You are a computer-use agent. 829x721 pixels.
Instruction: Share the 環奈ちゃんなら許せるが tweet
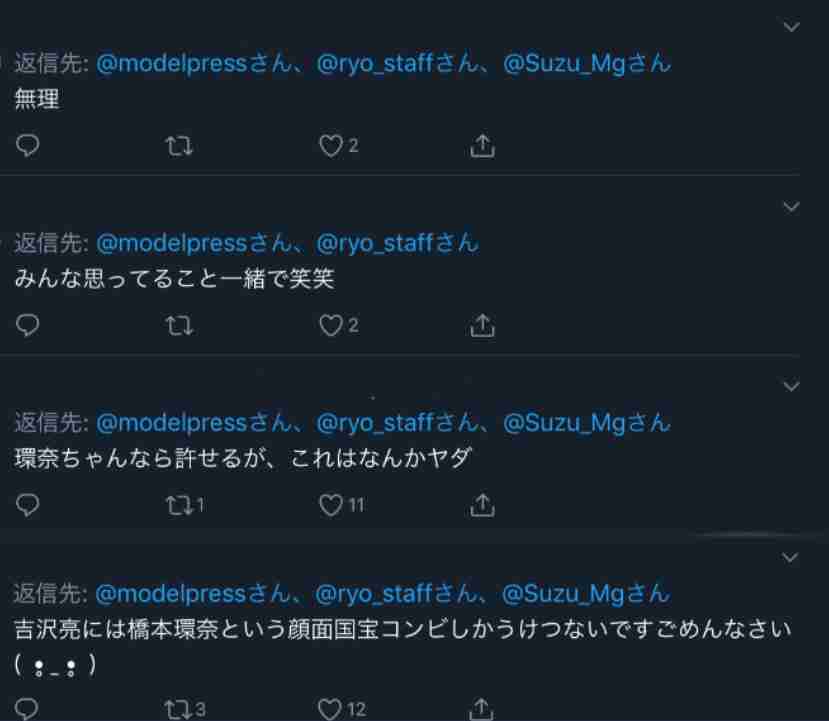point(482,505)
